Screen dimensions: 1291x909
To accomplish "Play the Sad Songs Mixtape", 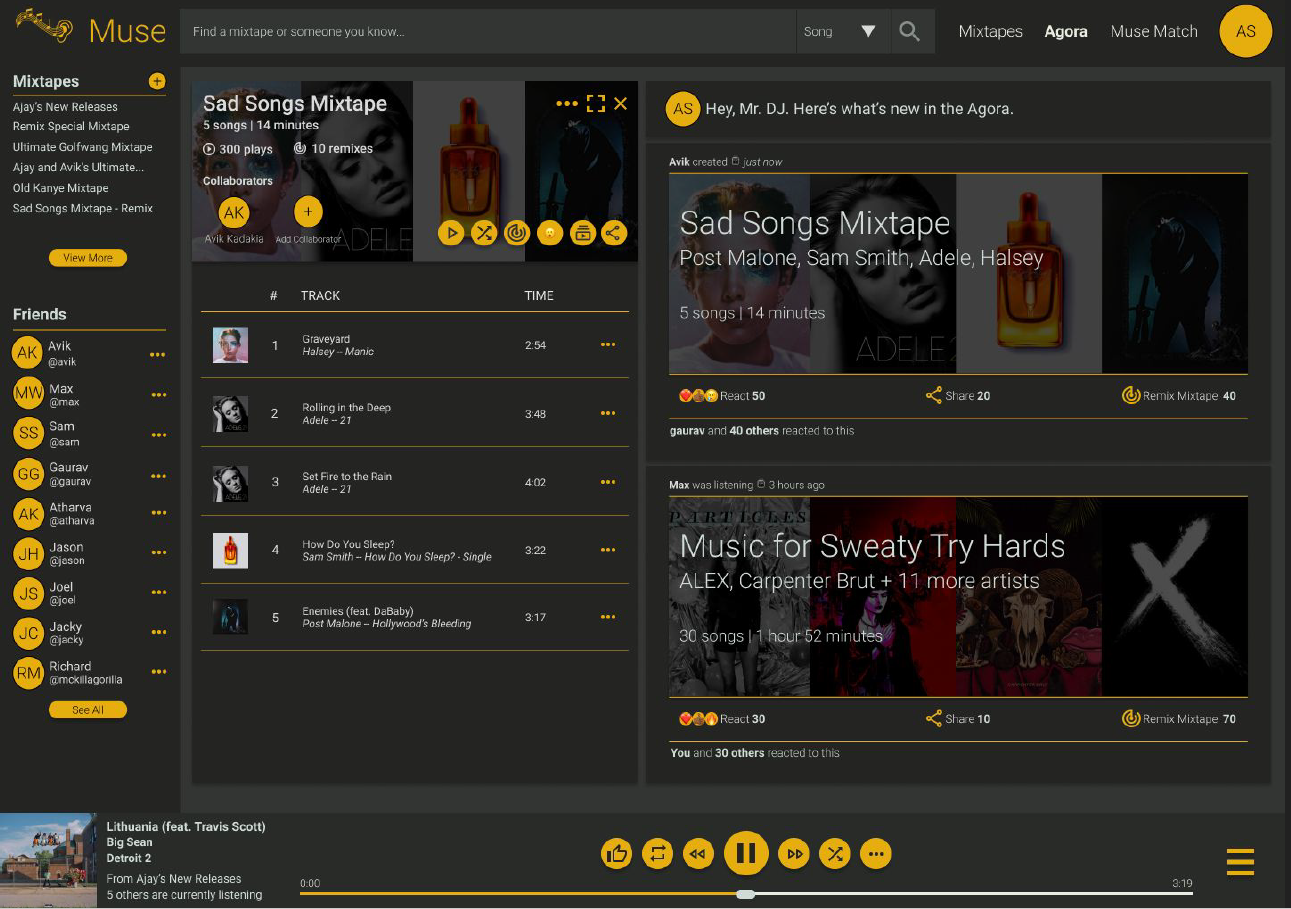I will tap(451, 233).
